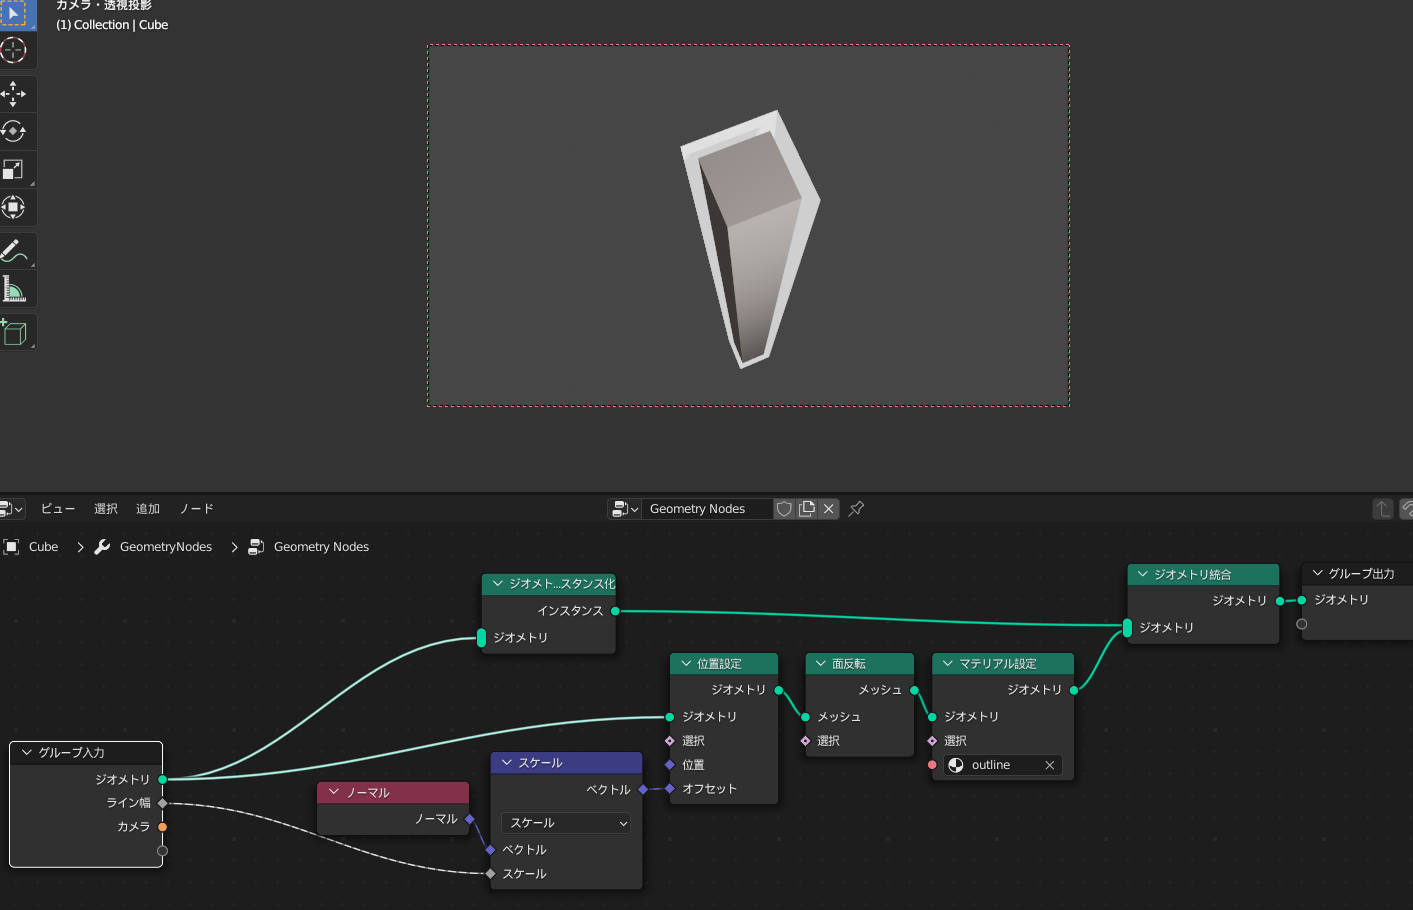This screenshot has height=910, width=1413.
Task: Collapse the スケール node
Action: pyautogui.click(x=507, y=762)
